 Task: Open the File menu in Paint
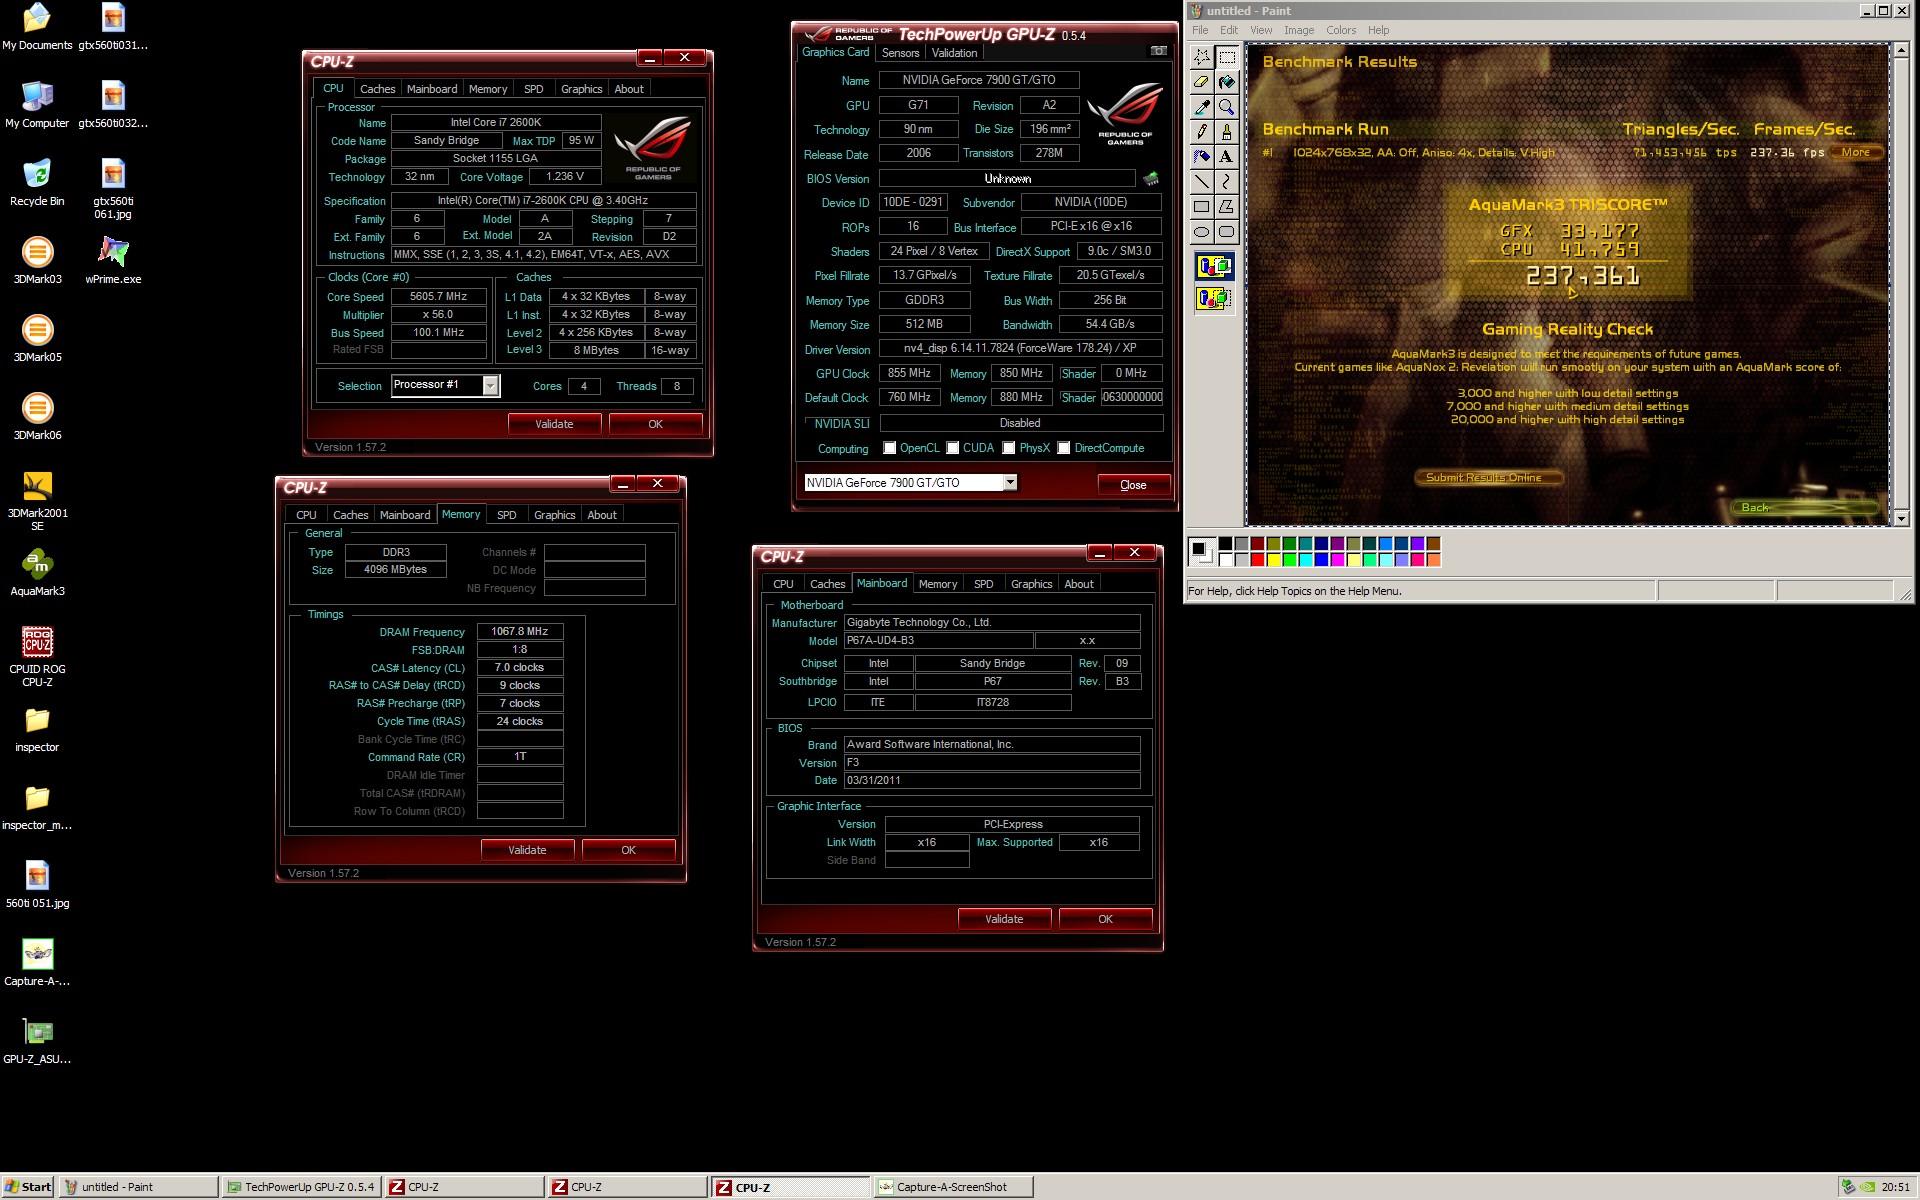(1200, 30)
